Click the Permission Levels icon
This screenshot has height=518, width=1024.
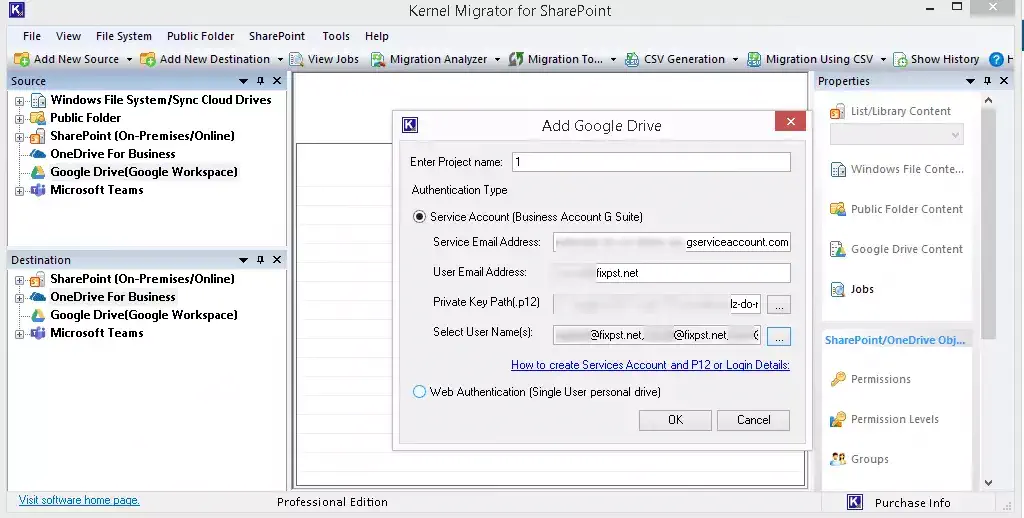837,419
